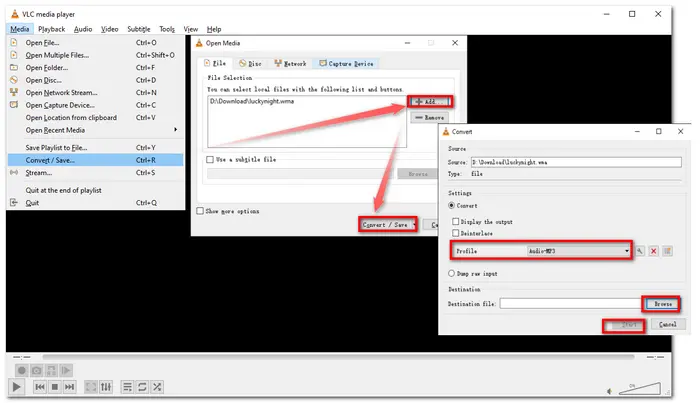Click the Stop playback button
This screenshot has height=403, width=700.
click(x=54, y=386)
